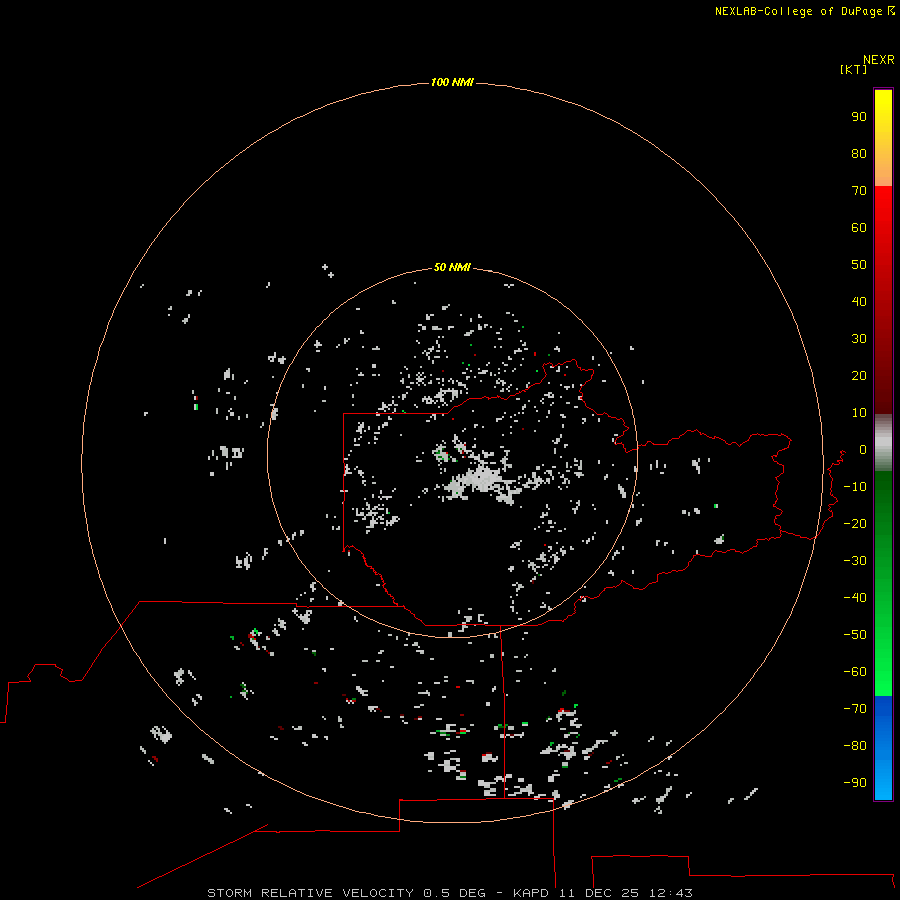Pick the gray zero-velocity segment of the color bar
Viewport: 900px width, 900px height.
pos(883,443)
